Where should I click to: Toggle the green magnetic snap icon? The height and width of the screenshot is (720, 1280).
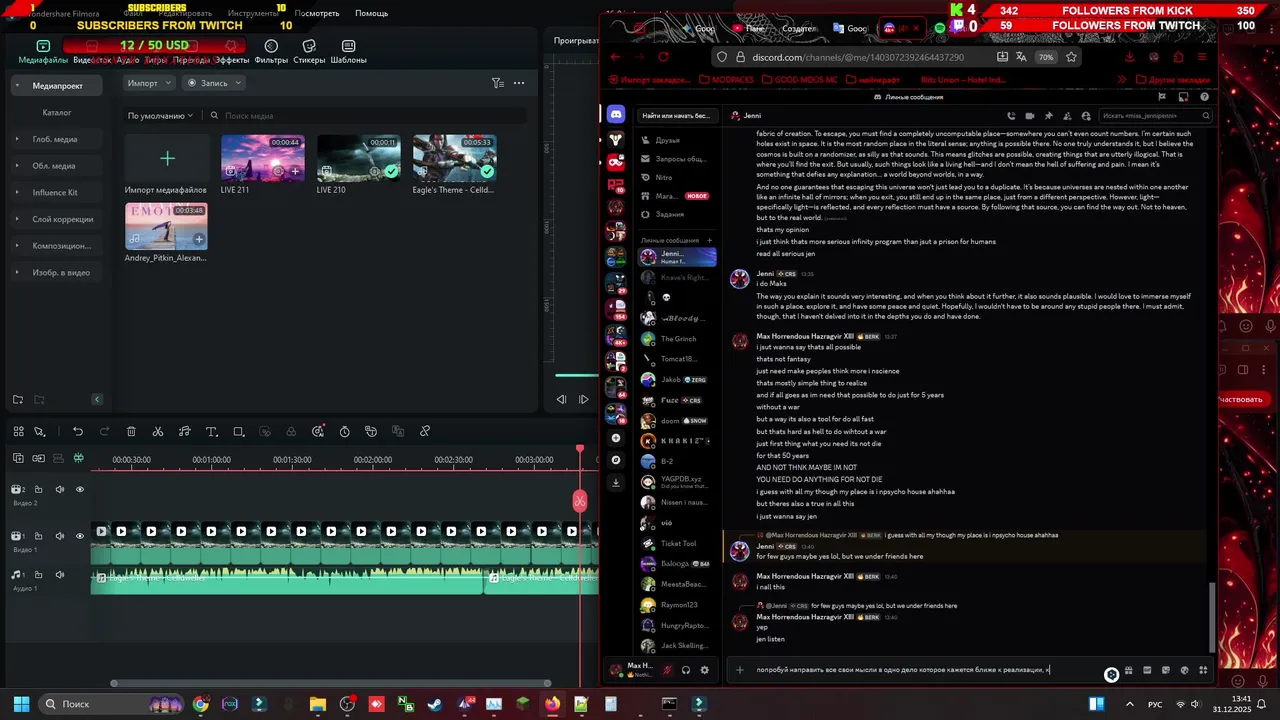(x=79, y=459)
